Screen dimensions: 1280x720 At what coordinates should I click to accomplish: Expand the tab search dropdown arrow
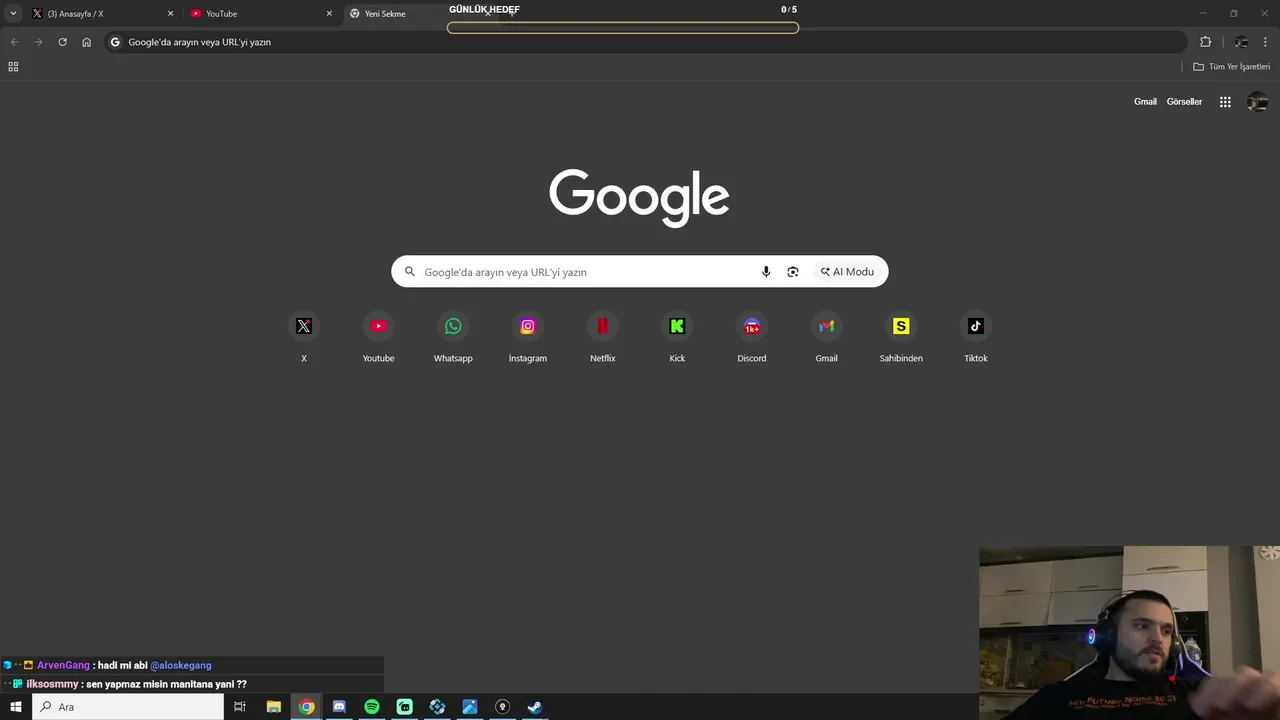pos(13,14)
